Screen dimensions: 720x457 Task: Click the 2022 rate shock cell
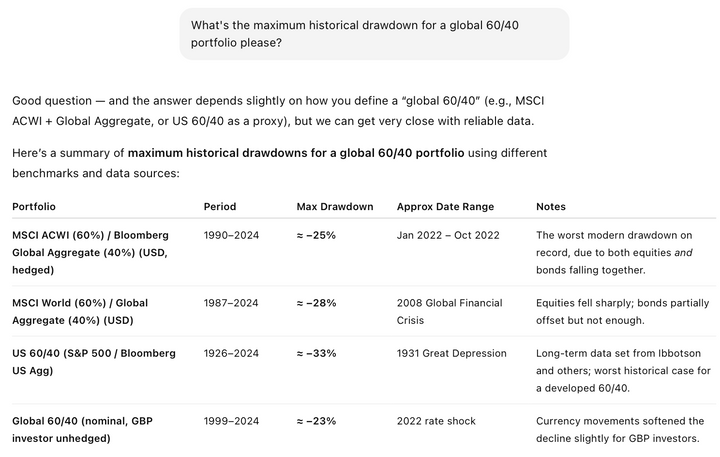437,421
